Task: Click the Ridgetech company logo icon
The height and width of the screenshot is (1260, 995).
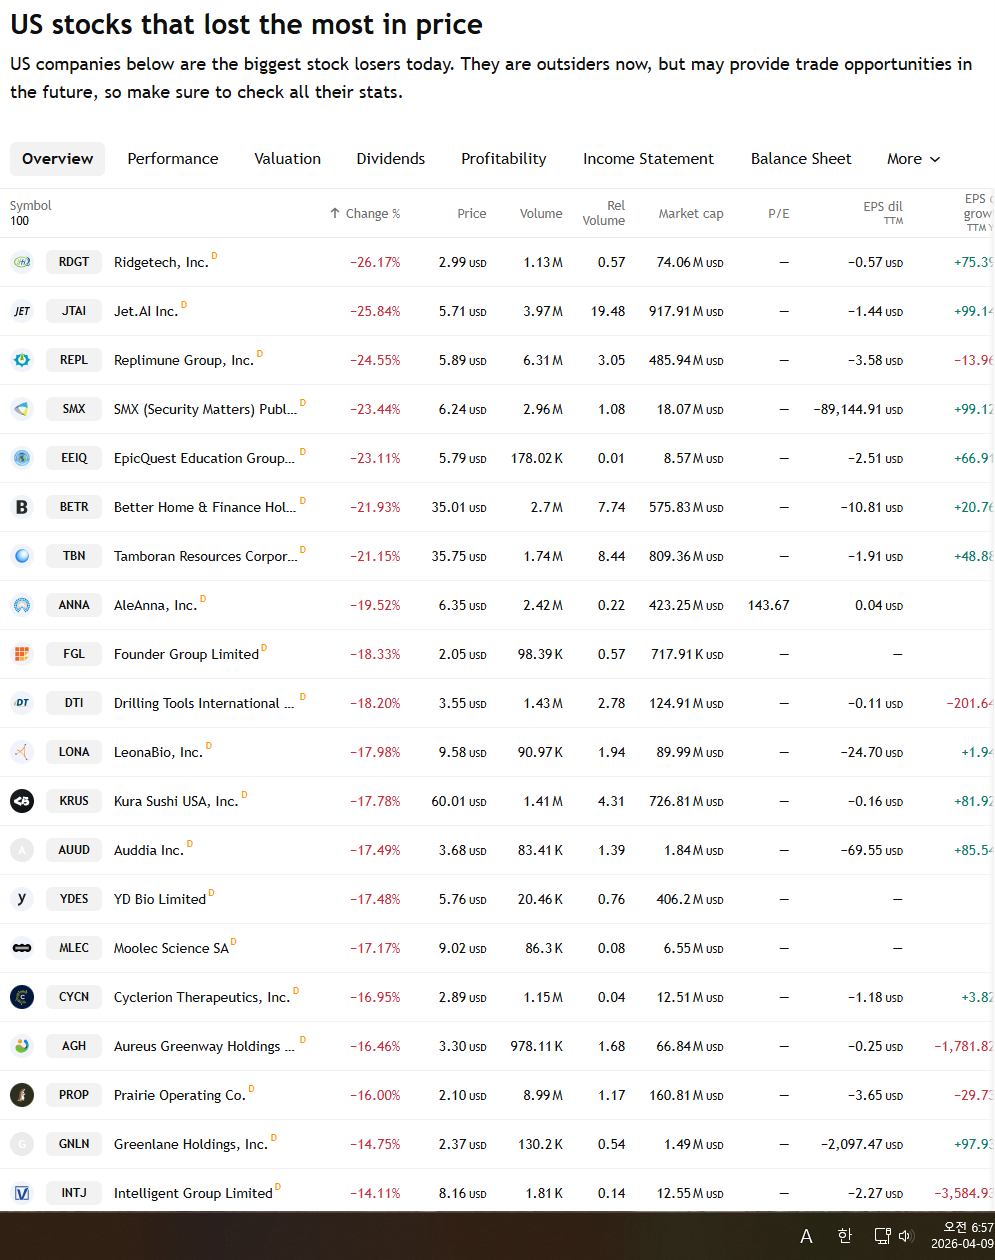Action: click(22, 262)
